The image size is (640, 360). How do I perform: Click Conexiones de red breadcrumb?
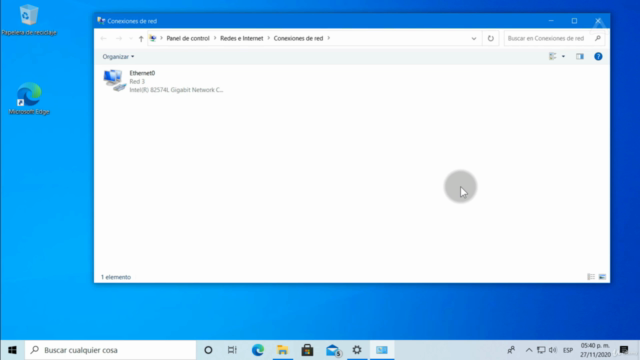[298, 38]
